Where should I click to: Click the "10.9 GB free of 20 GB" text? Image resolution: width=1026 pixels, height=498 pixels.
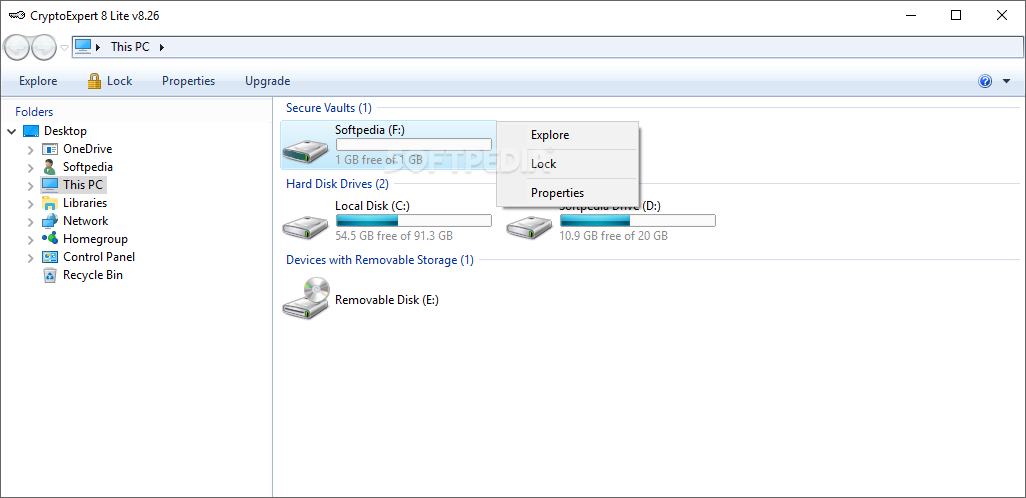[614, 236]
